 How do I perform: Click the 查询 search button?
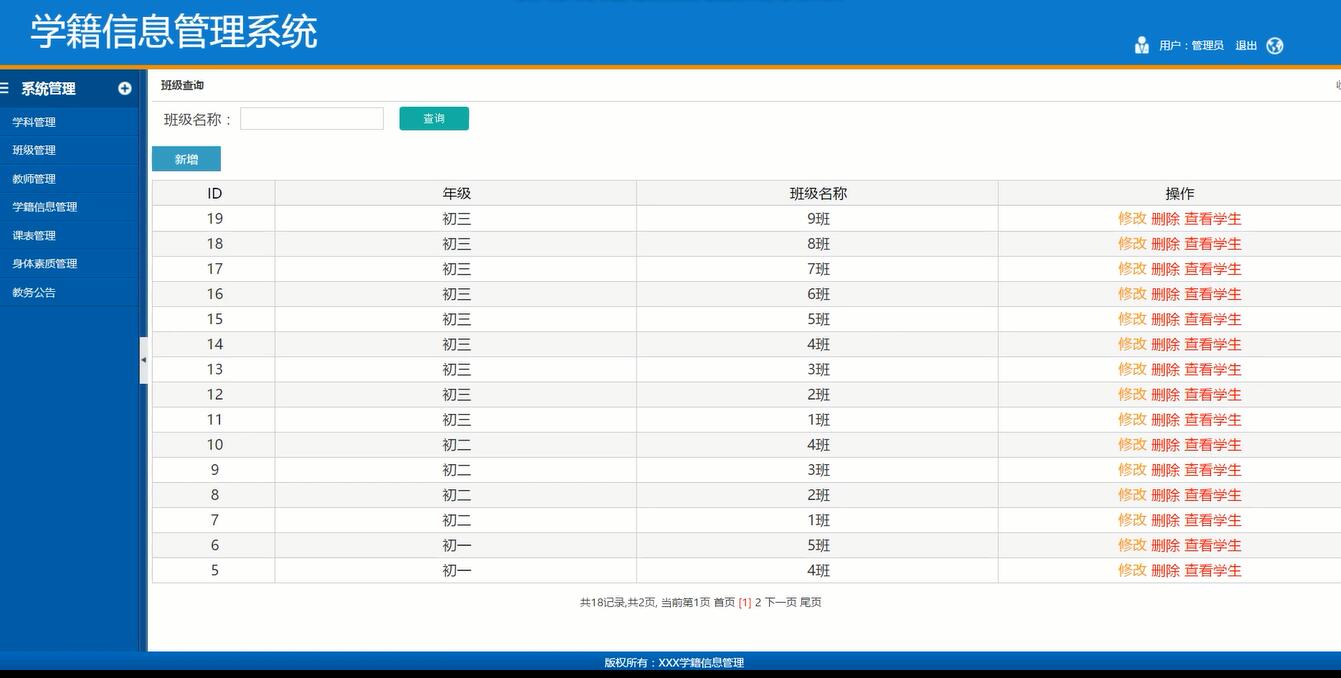[x=434, y=119]
